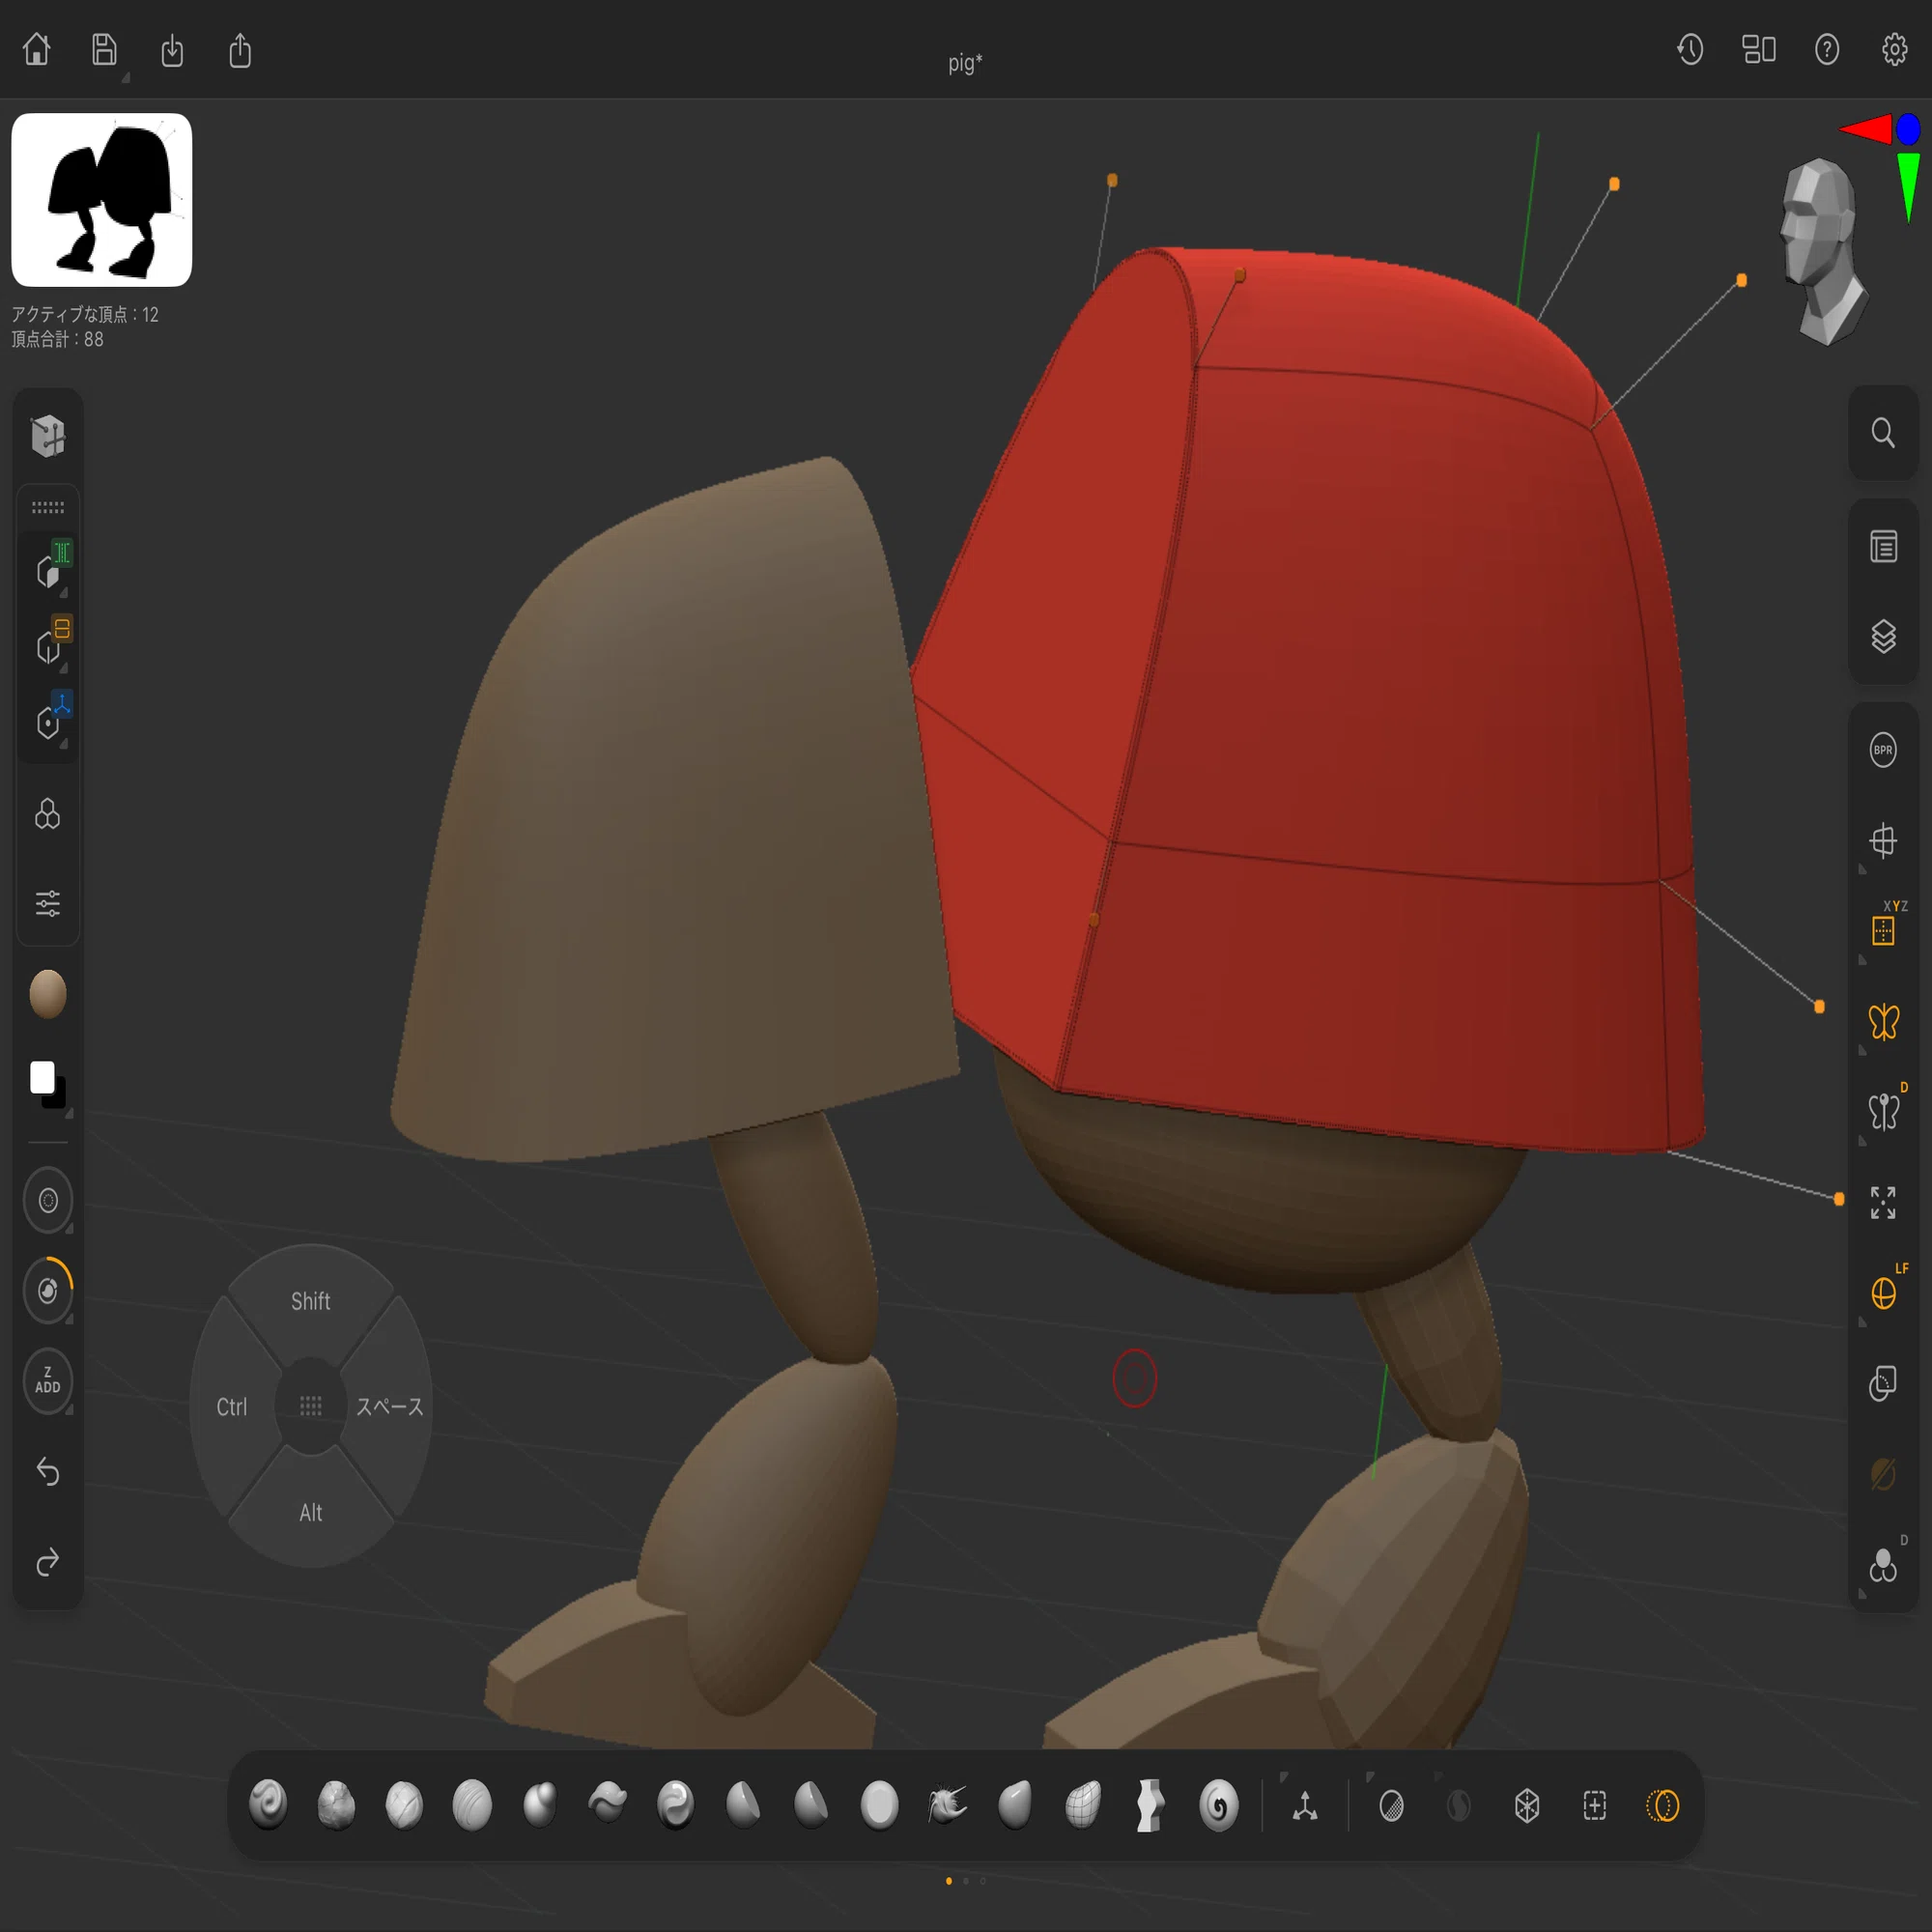Click the dashed selection plus icon

pos(1595,1806)
